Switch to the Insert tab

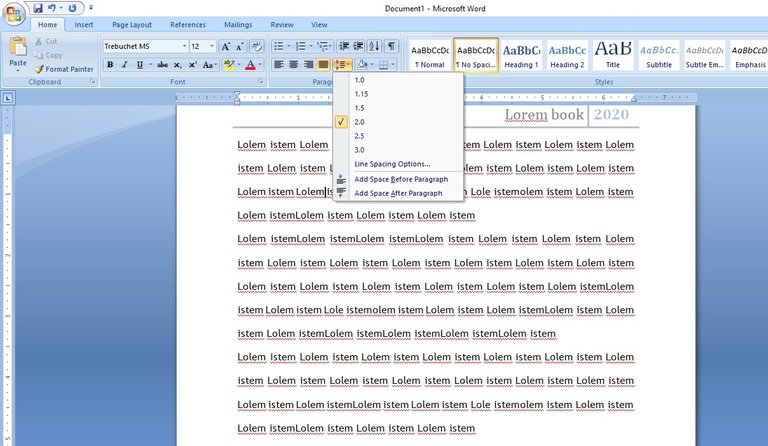point(84,24)
